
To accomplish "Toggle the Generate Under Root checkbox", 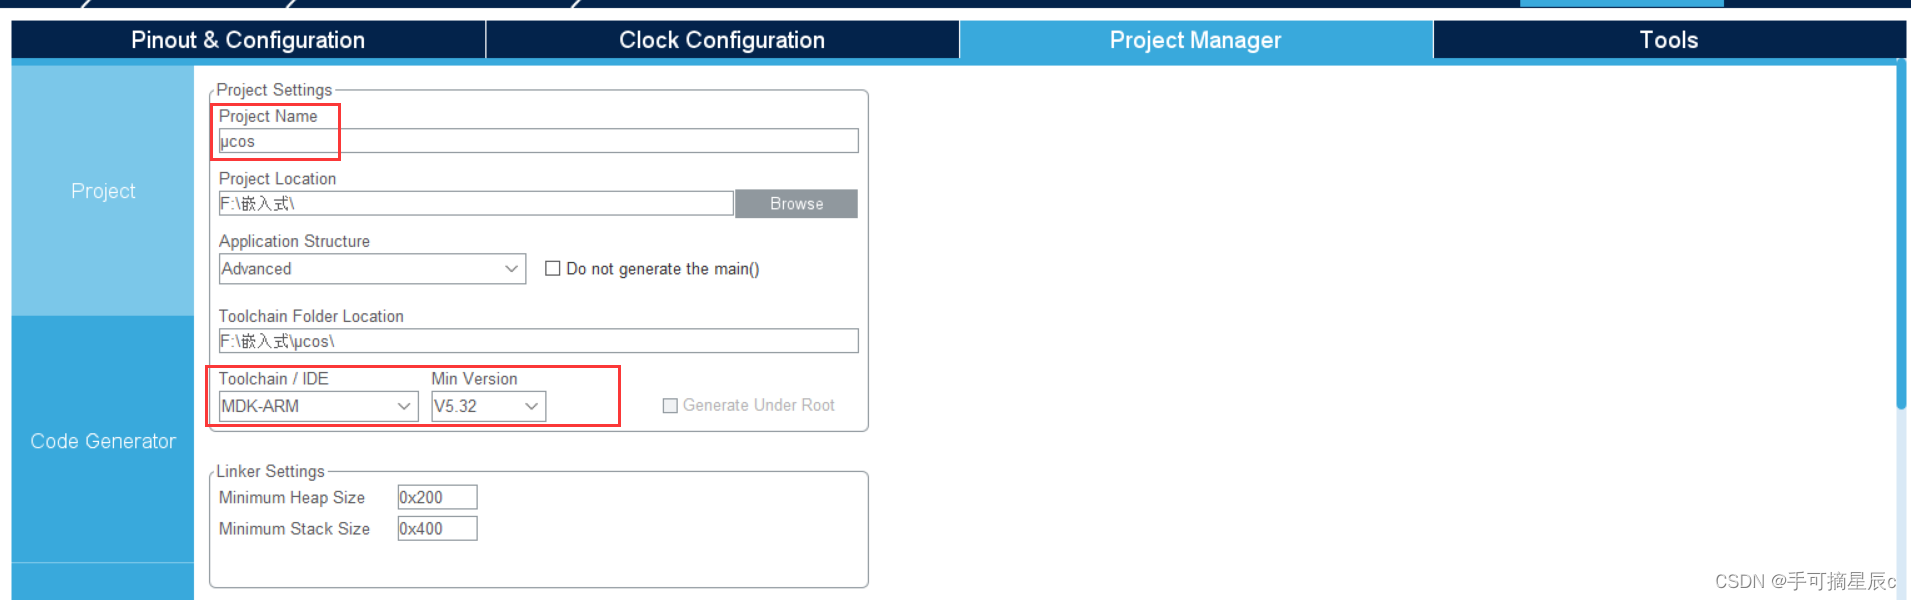I will tap(670, 405).
